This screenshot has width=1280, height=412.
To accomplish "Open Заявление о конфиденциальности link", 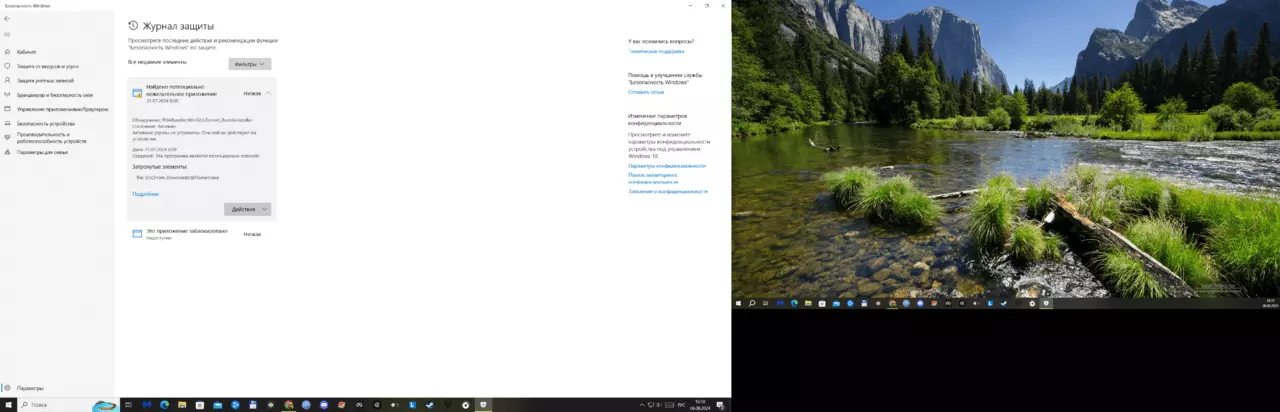I will point(668,191).
